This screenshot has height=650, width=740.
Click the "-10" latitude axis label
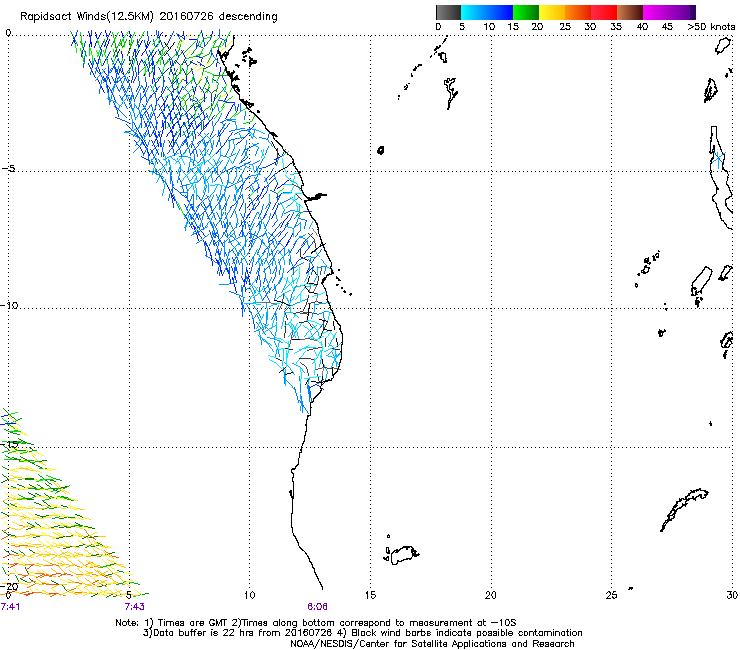point(9,305)
